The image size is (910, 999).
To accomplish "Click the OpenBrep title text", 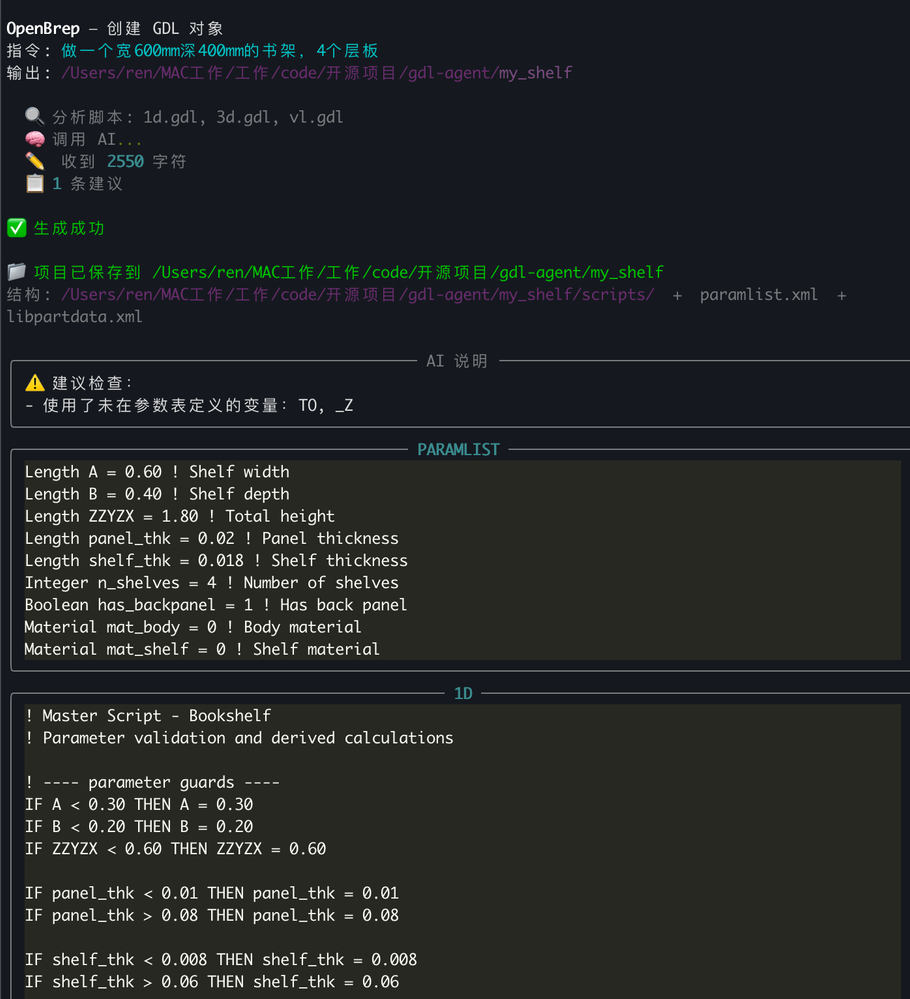I will pyautogui.click(x=43, y=29).
